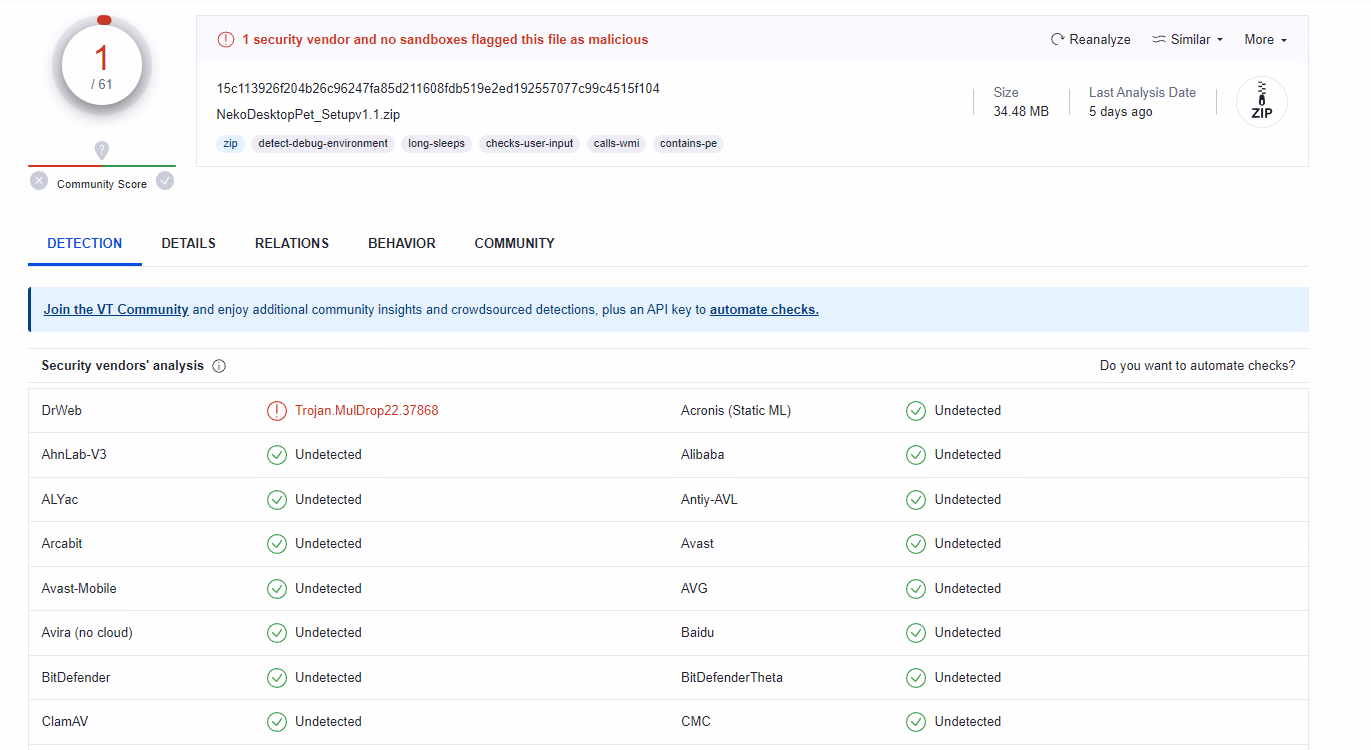Image resolution: width=1371 pixels, height=750 pixels.
Task: Switch to the DETECTION tab
Action: click(x=85, y=243)
